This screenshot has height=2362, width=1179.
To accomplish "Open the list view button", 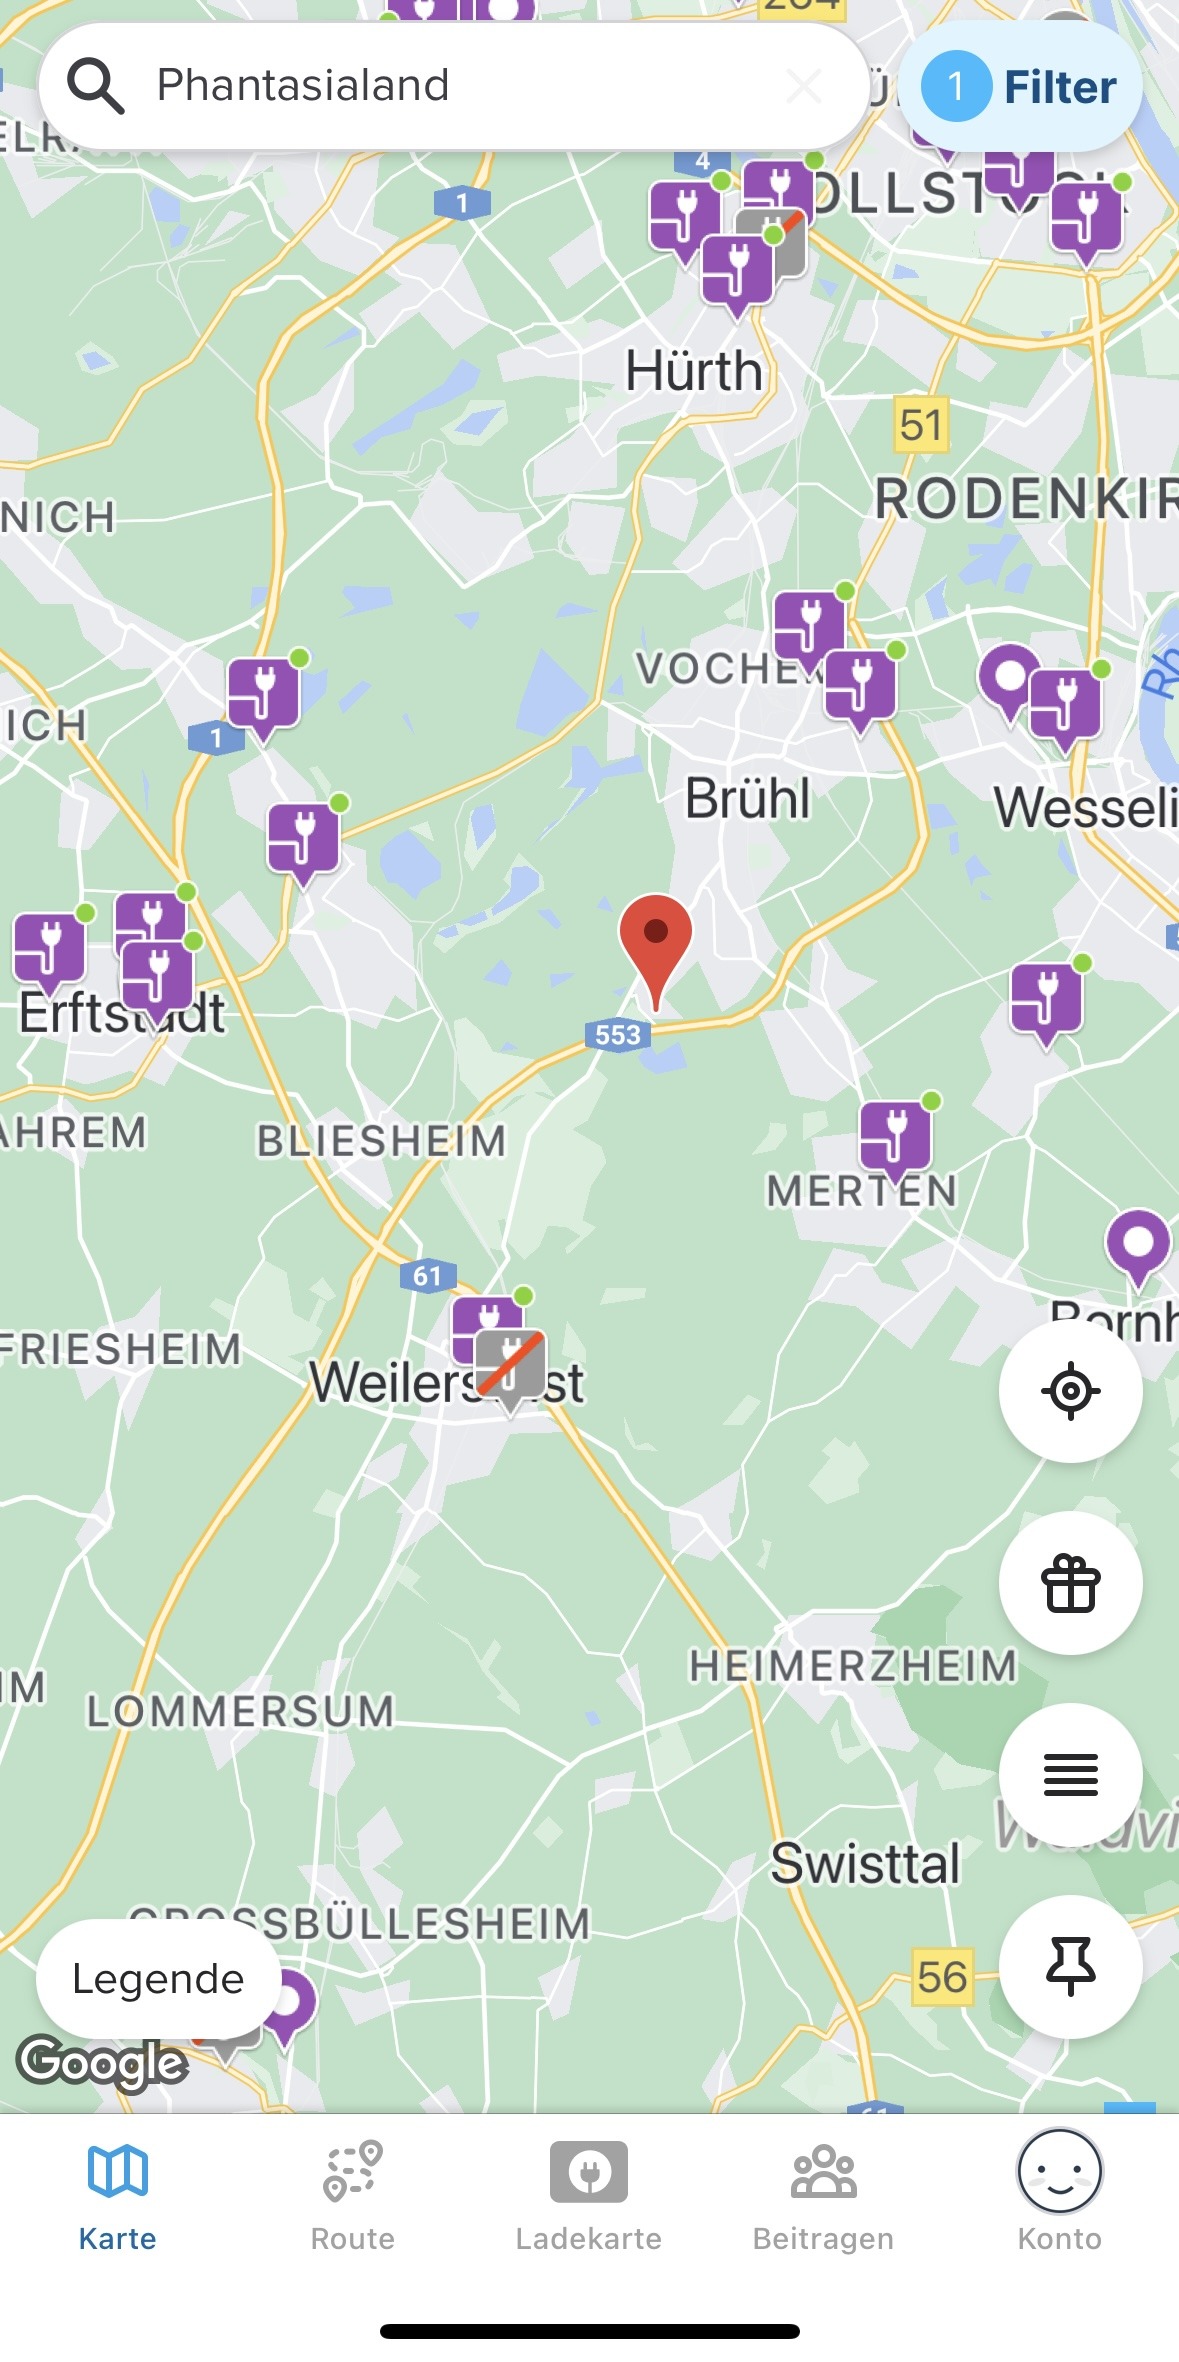I will (x=1070, y=1775).
